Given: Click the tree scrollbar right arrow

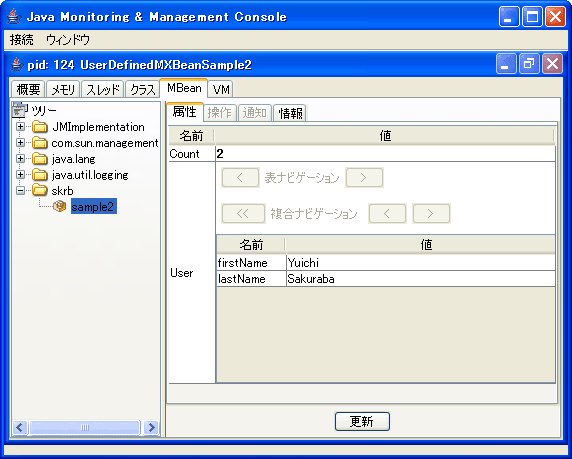Looking at the screenshot, I should [151, 427].
